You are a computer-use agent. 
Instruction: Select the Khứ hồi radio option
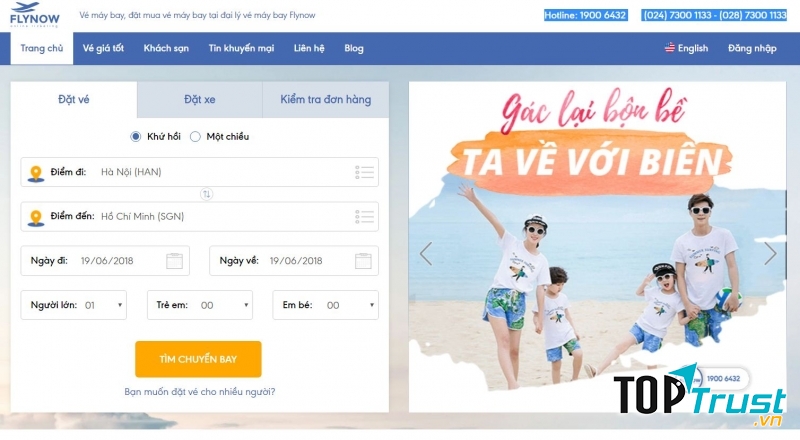click(135, 137)
